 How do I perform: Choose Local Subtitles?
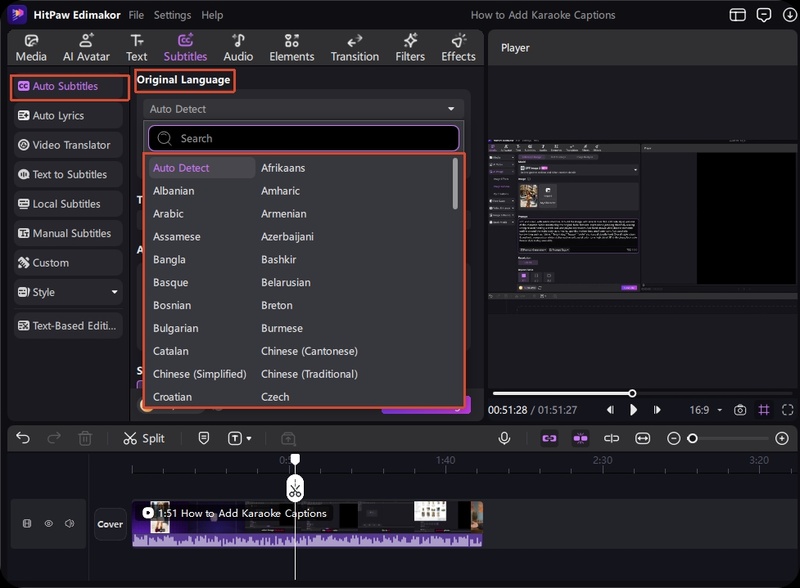click(x=68, y=204)
